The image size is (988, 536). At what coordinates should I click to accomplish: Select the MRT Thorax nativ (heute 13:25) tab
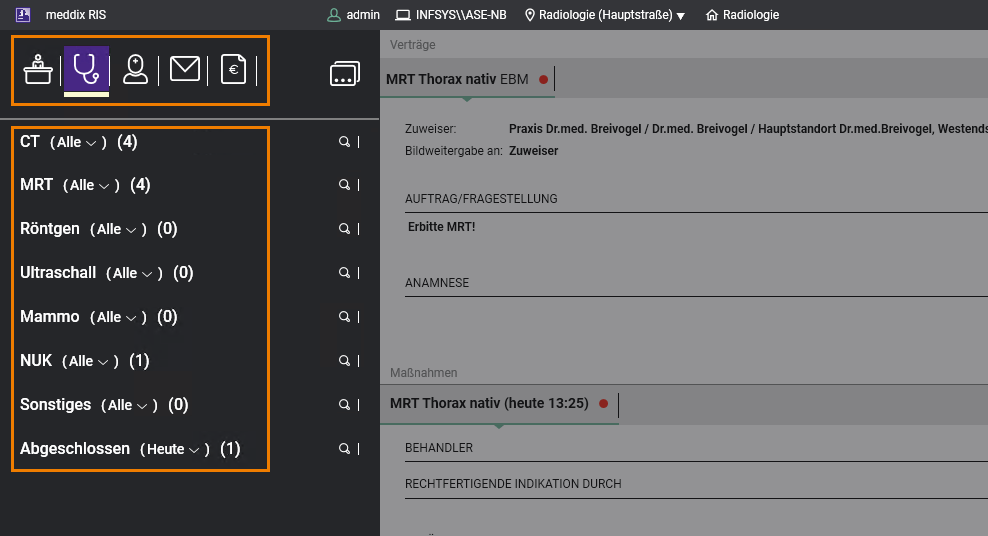click(x=489, y=404)
